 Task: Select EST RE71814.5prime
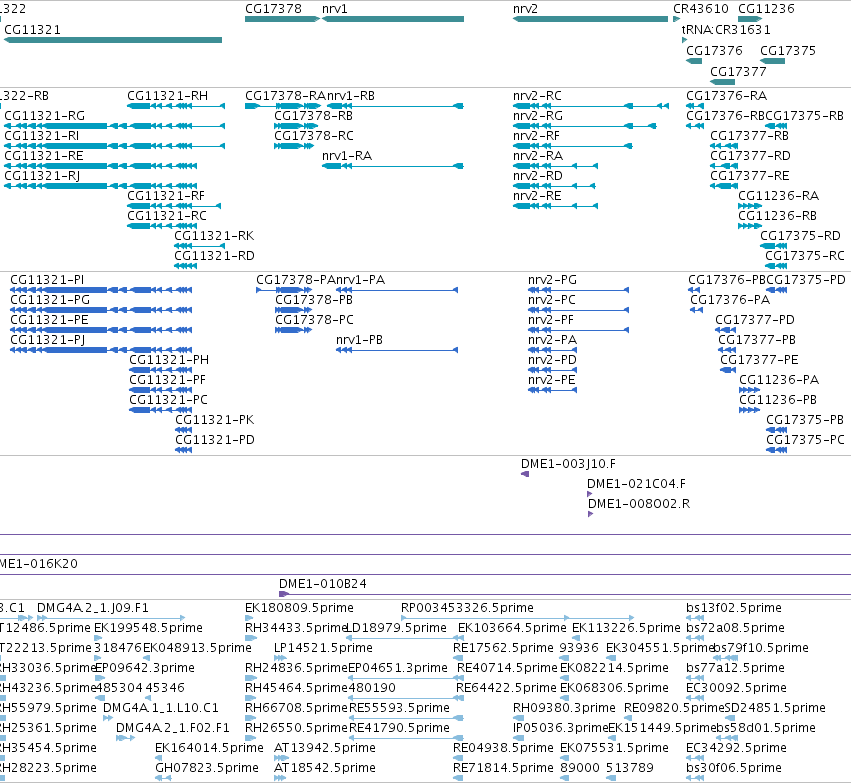click(503, 768)
